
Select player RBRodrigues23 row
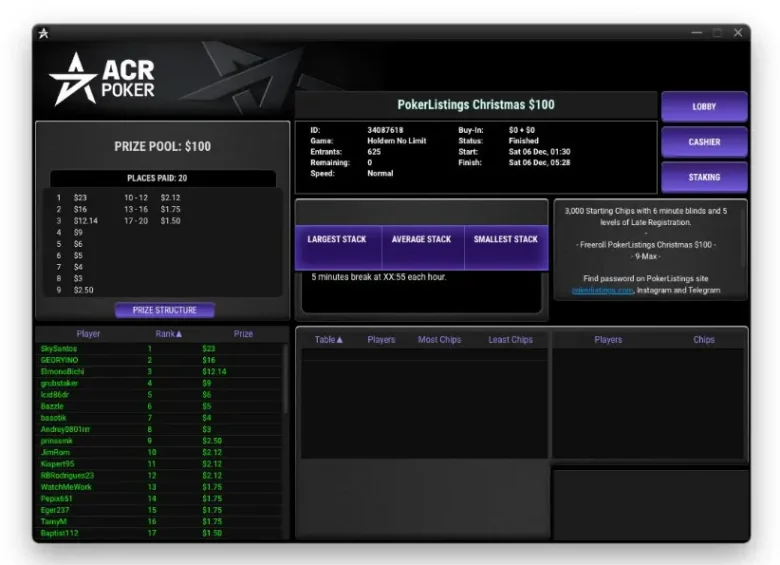pyautogui.click(x=161, y=475)
